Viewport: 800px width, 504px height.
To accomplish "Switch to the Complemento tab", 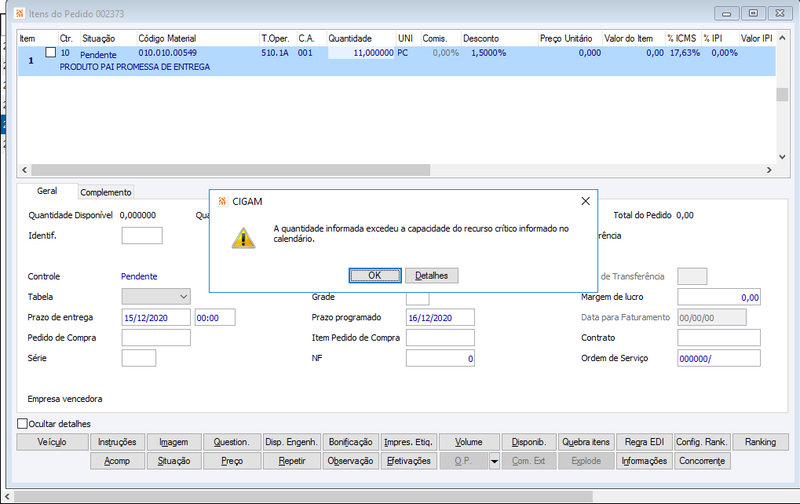I will (x=106, y=192).
